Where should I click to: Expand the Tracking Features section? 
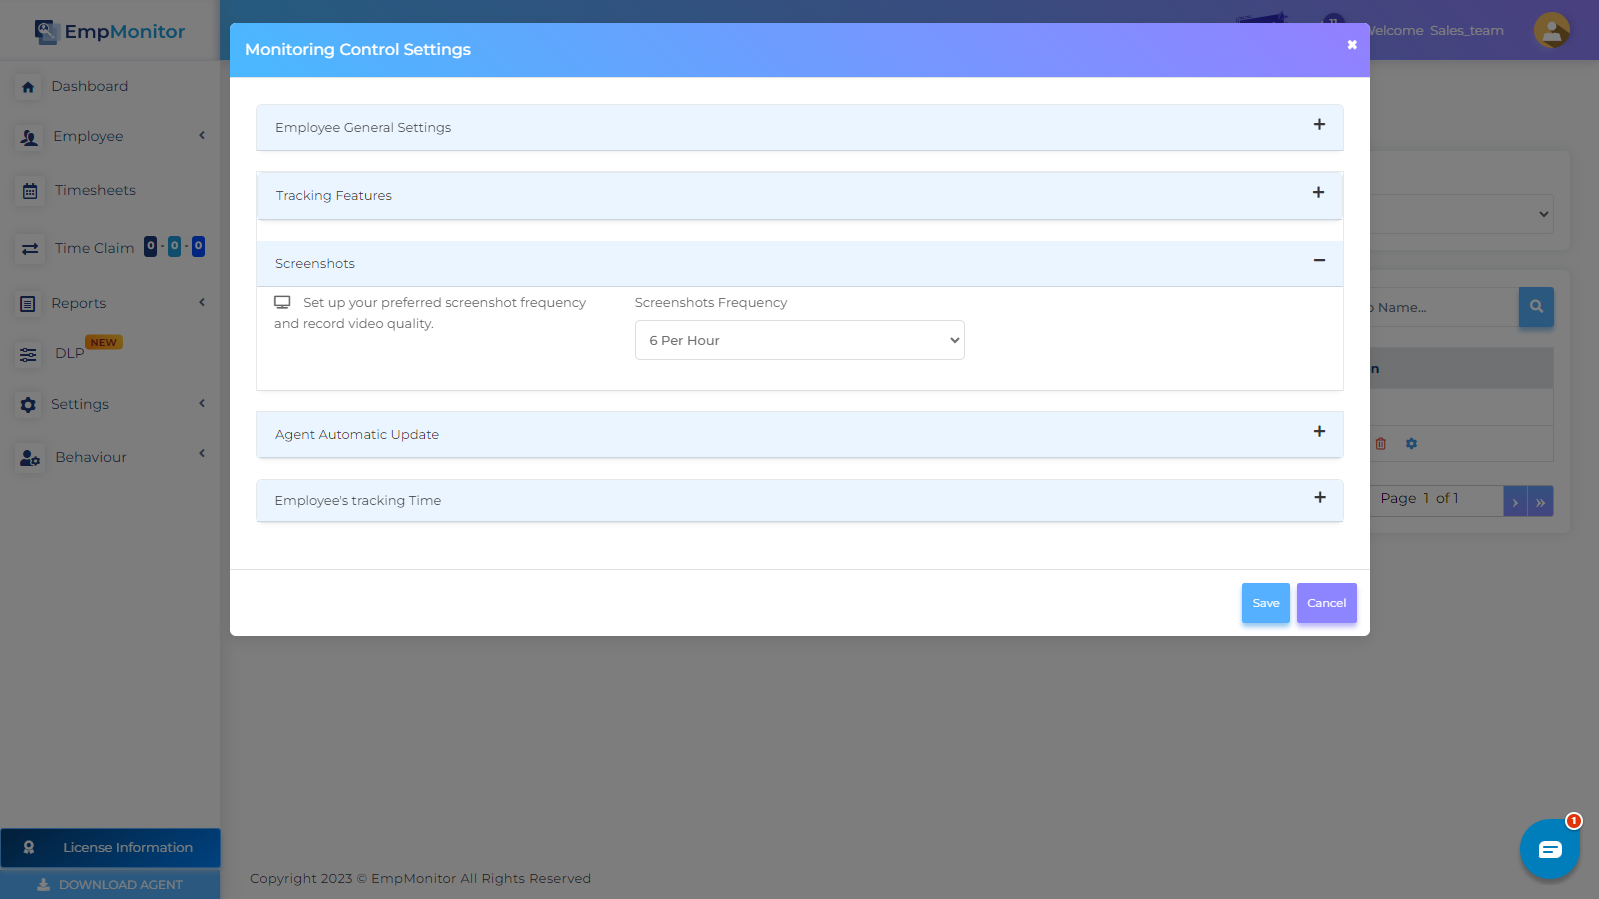click(1318, 193)
